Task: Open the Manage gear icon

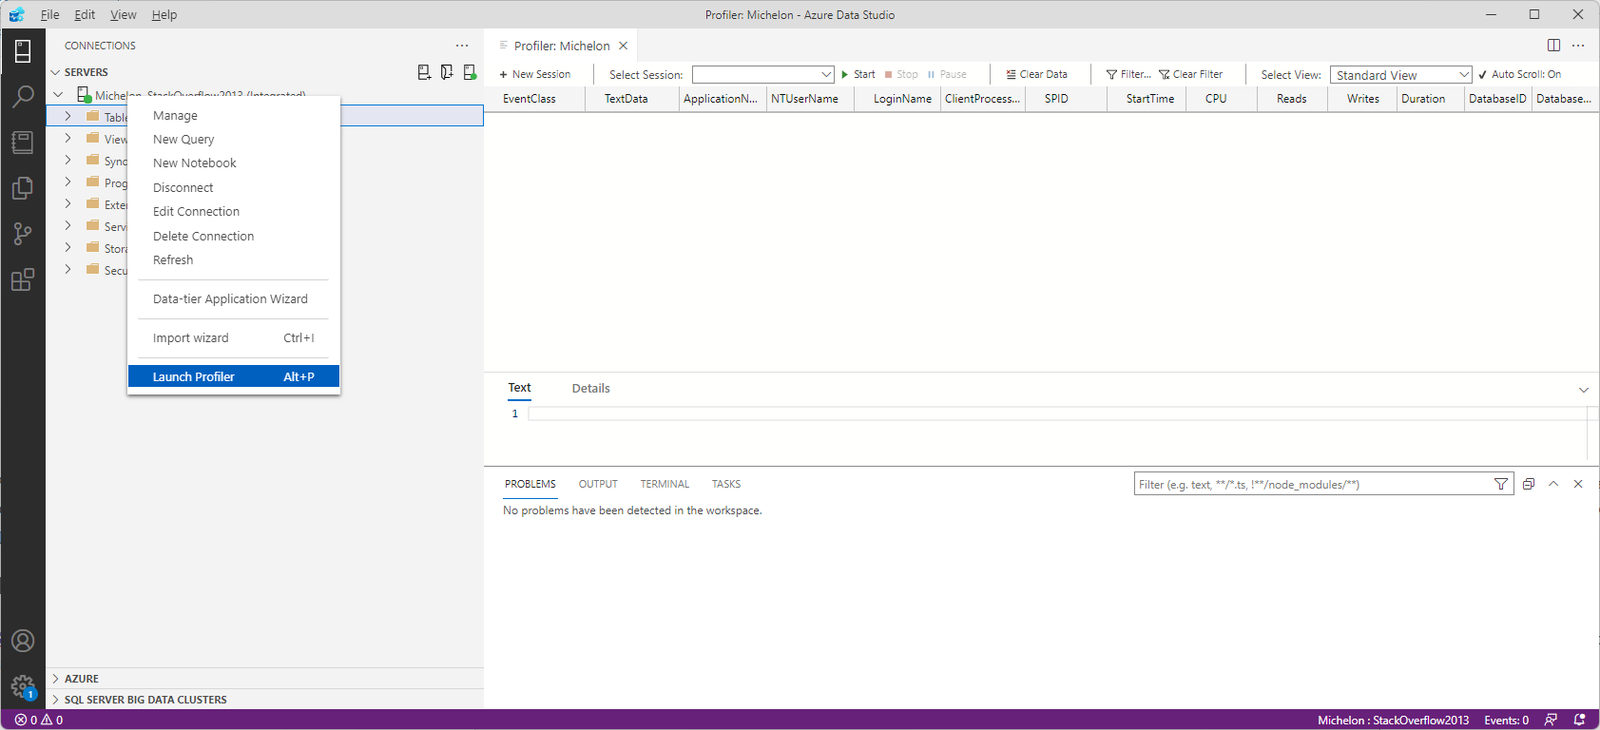Action: (23, 687)
